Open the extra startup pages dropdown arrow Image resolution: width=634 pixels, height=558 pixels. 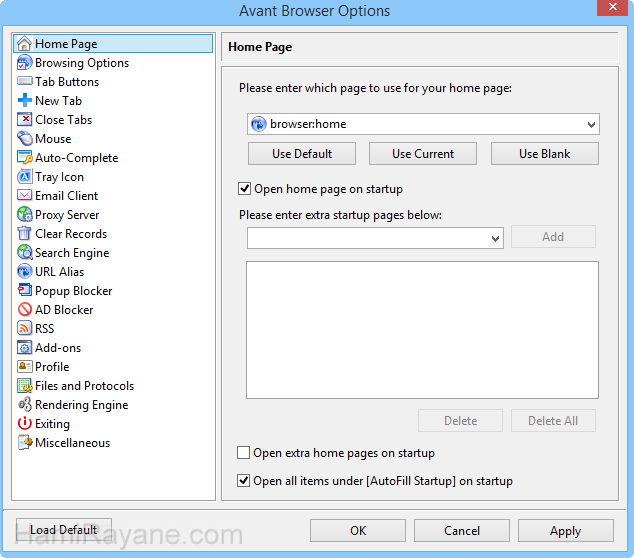coord(496,238)
